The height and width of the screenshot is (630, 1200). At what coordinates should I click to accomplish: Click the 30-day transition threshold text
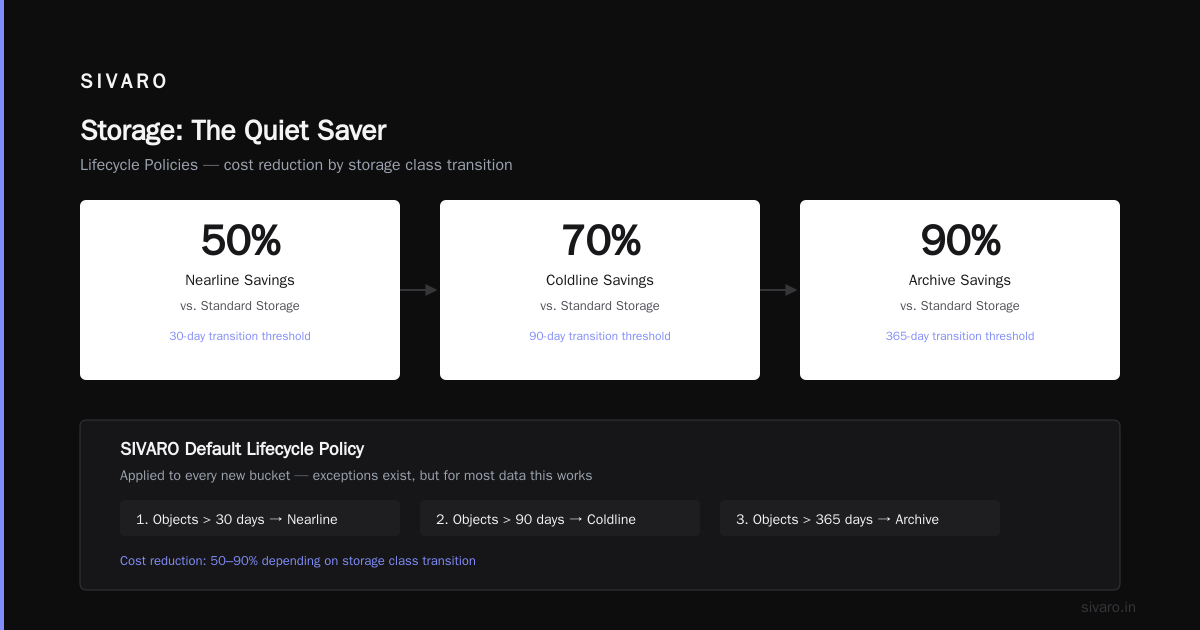240,336
